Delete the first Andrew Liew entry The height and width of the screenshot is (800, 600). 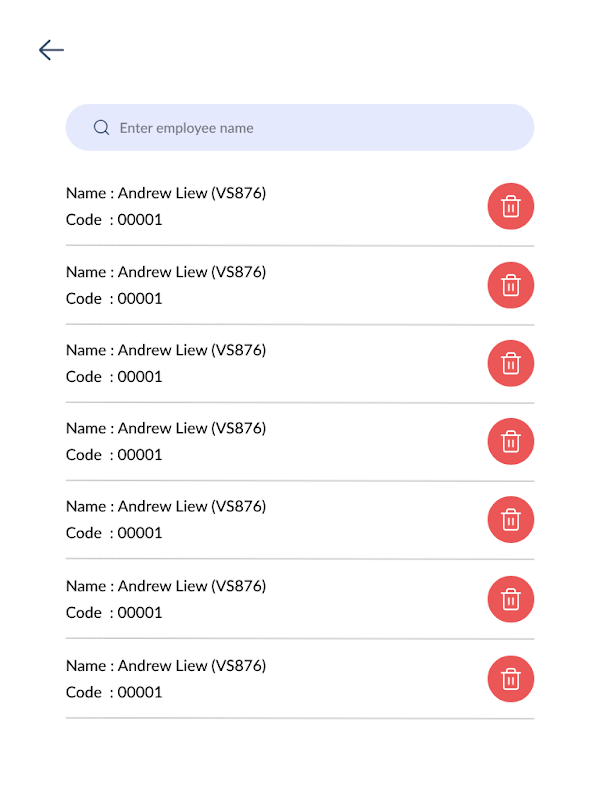(x=510, y=207)
